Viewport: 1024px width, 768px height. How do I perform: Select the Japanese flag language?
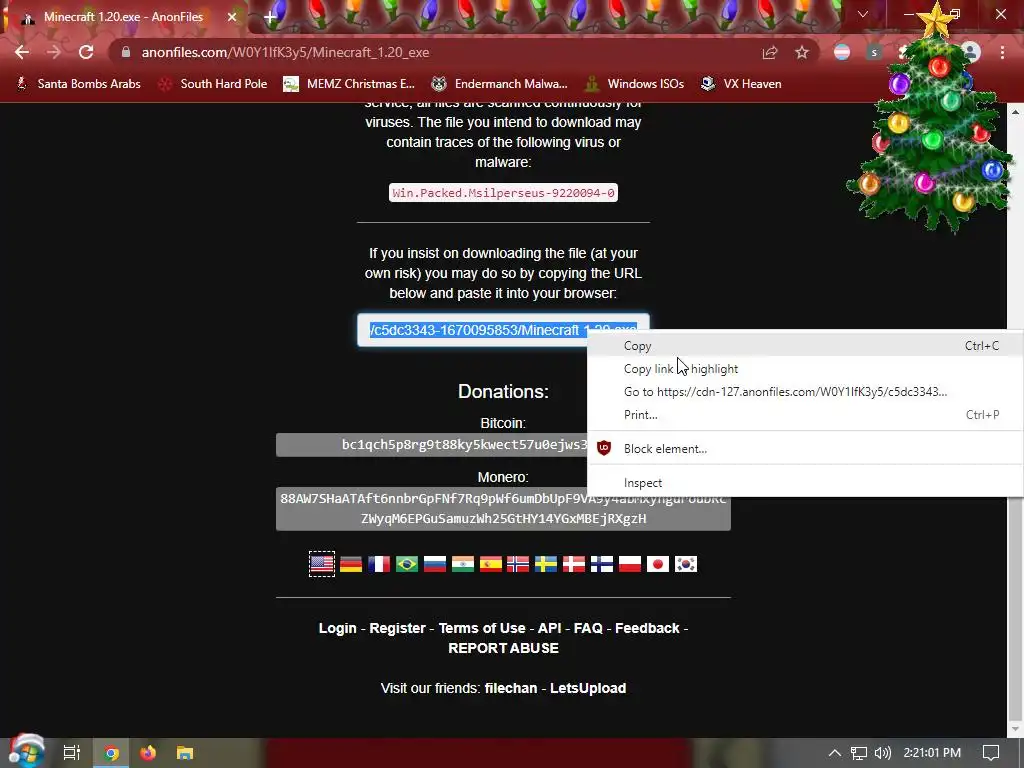658,564
